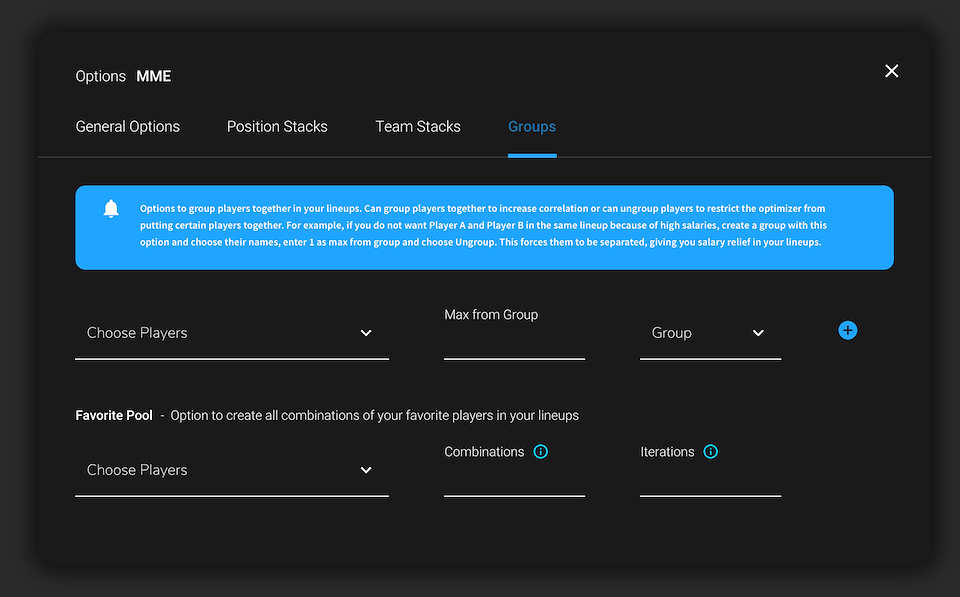Click the MME title text
This screenshot has height=597, width=960.
click(154, 77)
